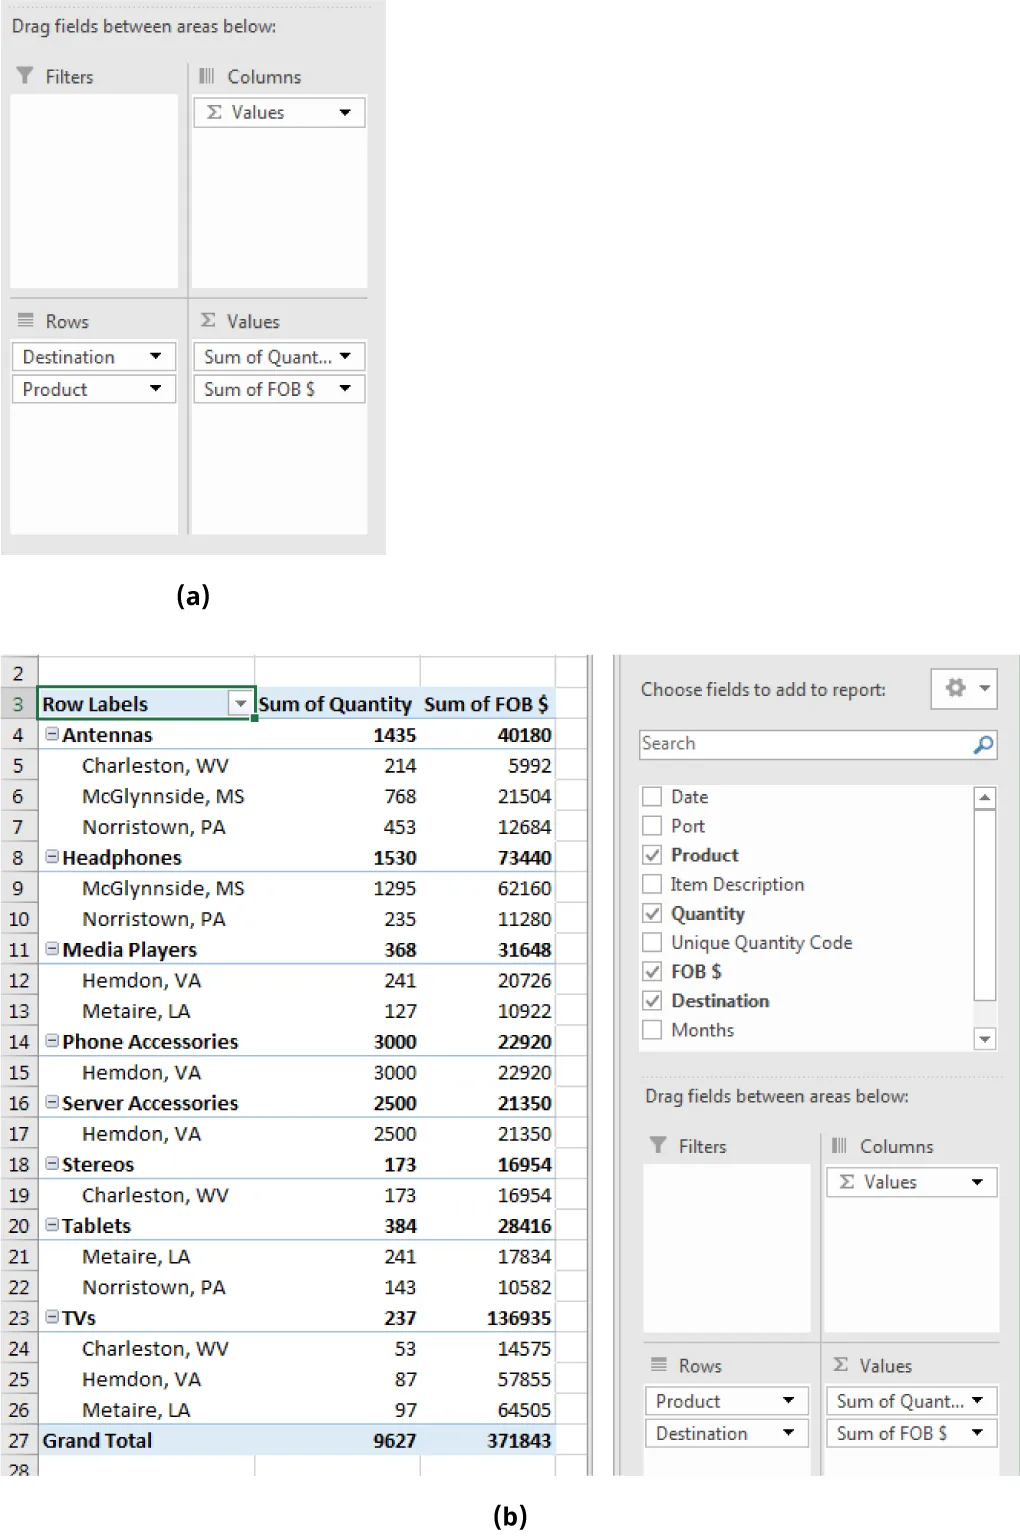Collapse the Antennas group

[51, 734]
